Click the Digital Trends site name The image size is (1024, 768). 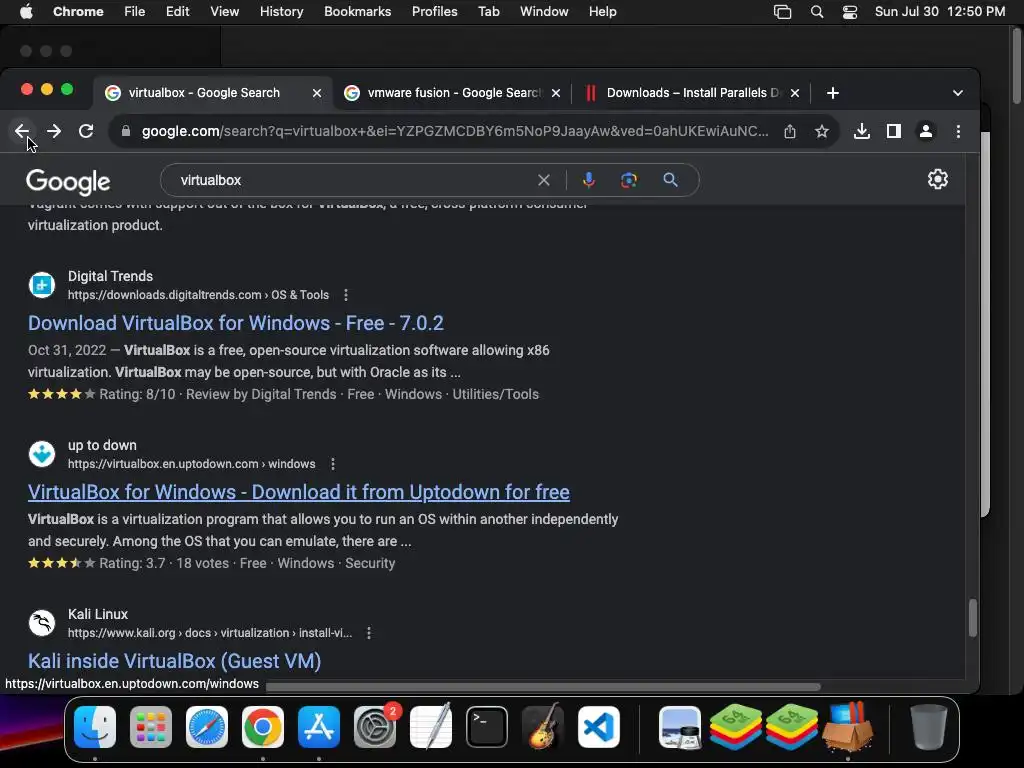click(110, 276)
